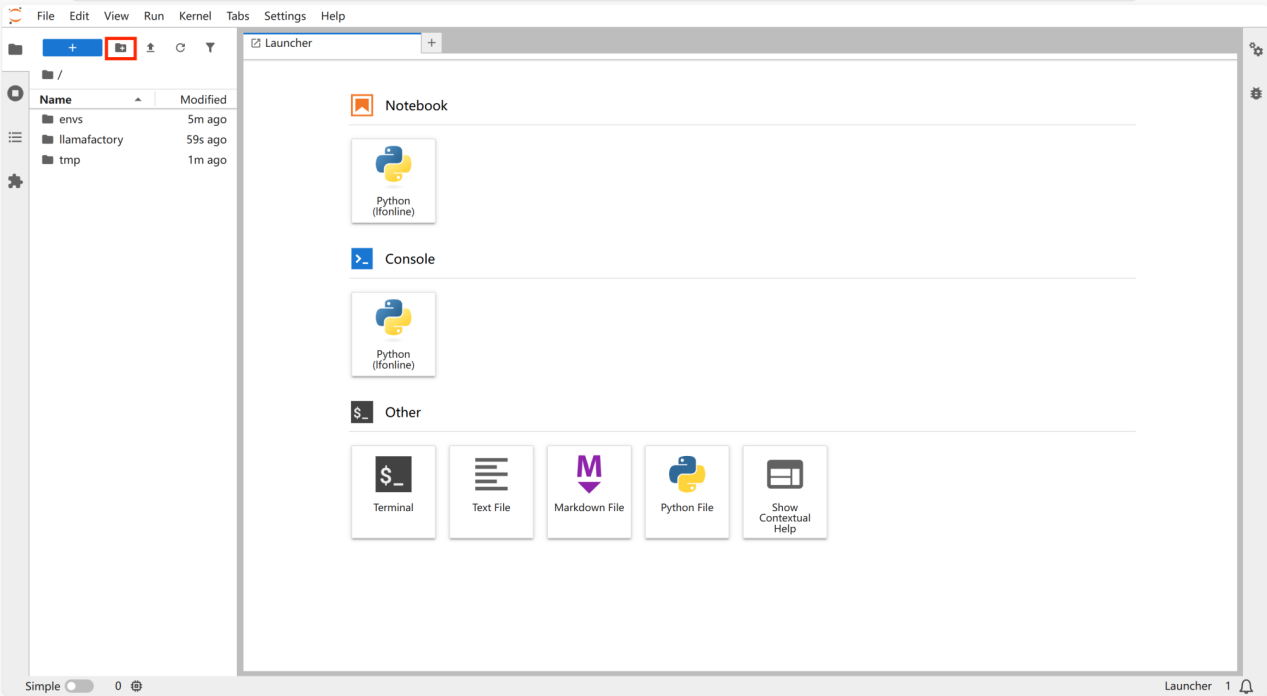Open the Settings menu
This screenshot has width=1267, height=696.
coord(285,16)
